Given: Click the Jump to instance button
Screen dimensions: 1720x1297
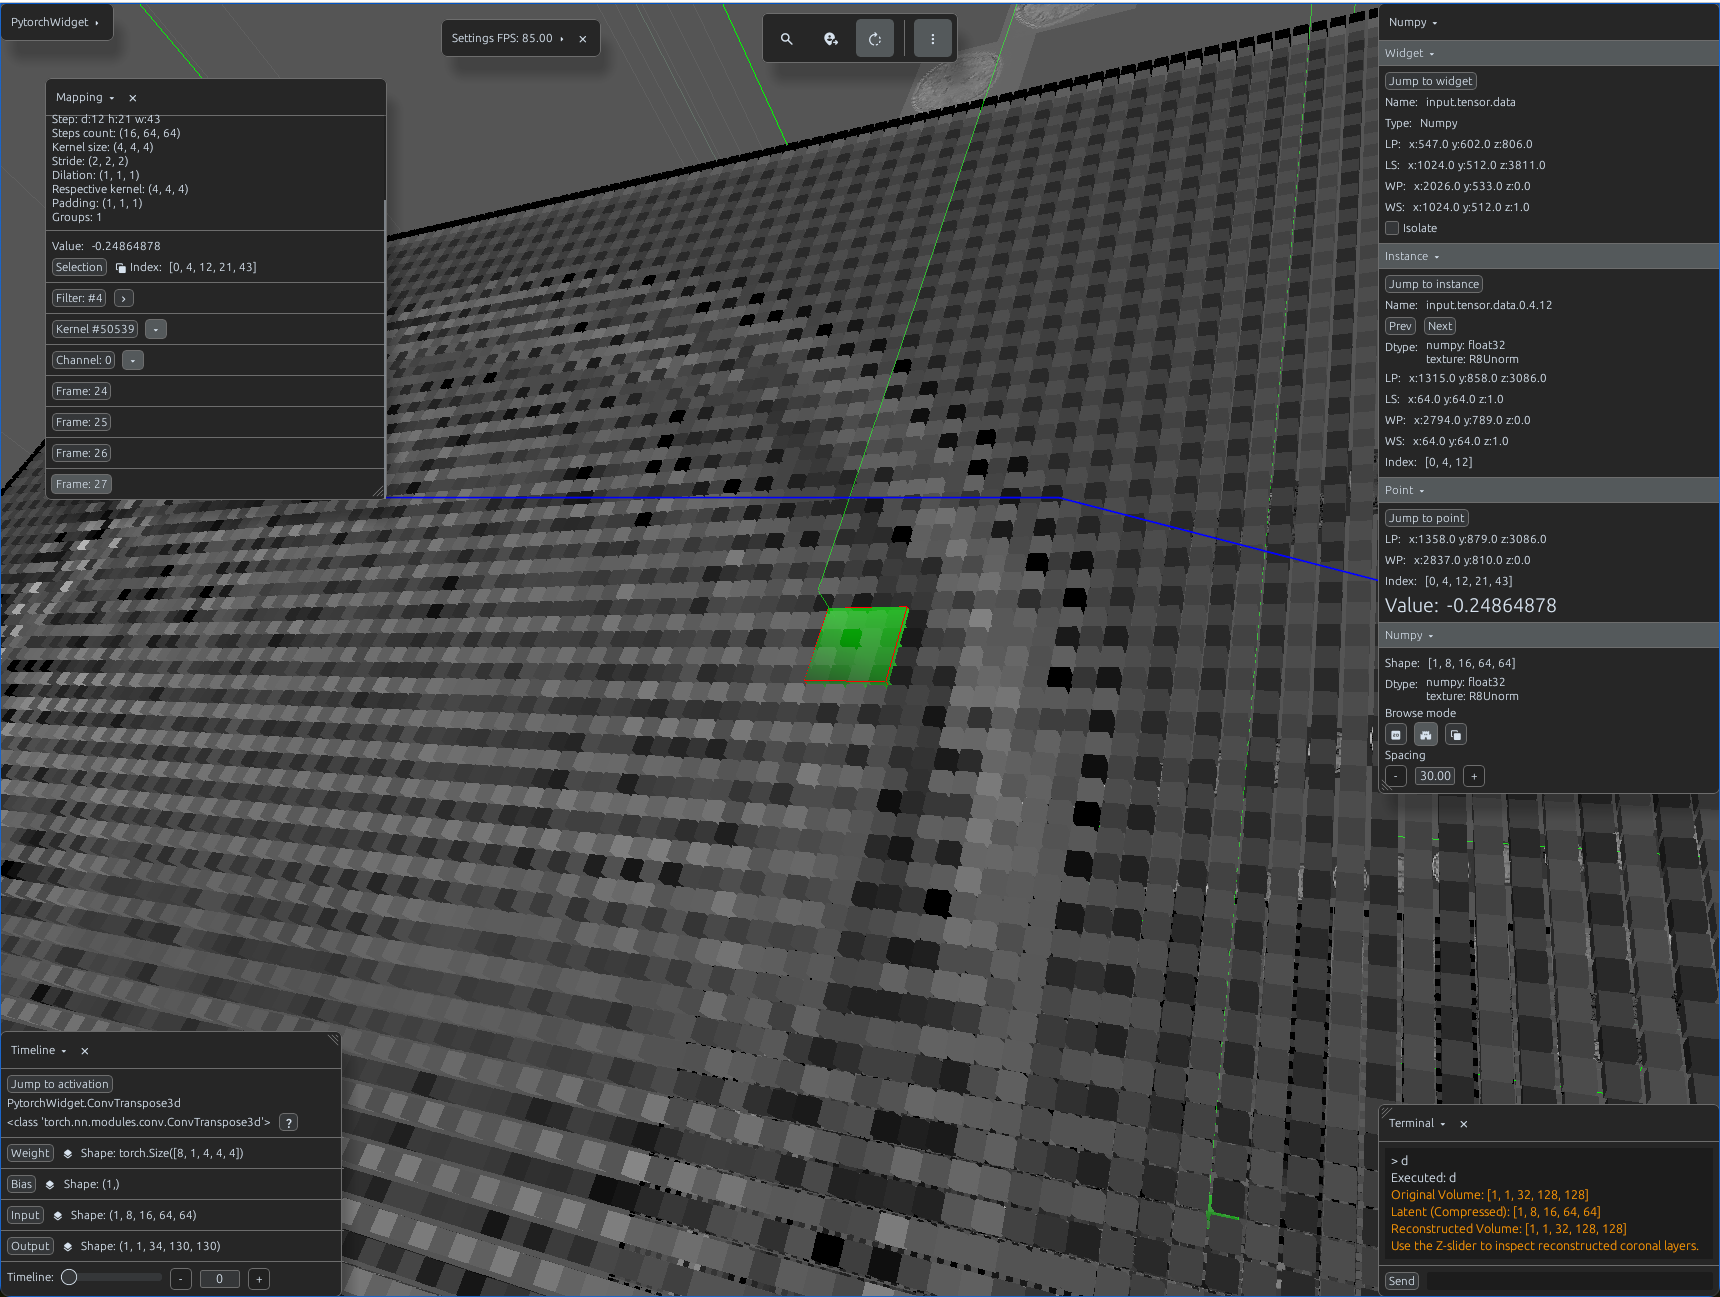Looking at the screenshot, I should [x=1434, y=284].
